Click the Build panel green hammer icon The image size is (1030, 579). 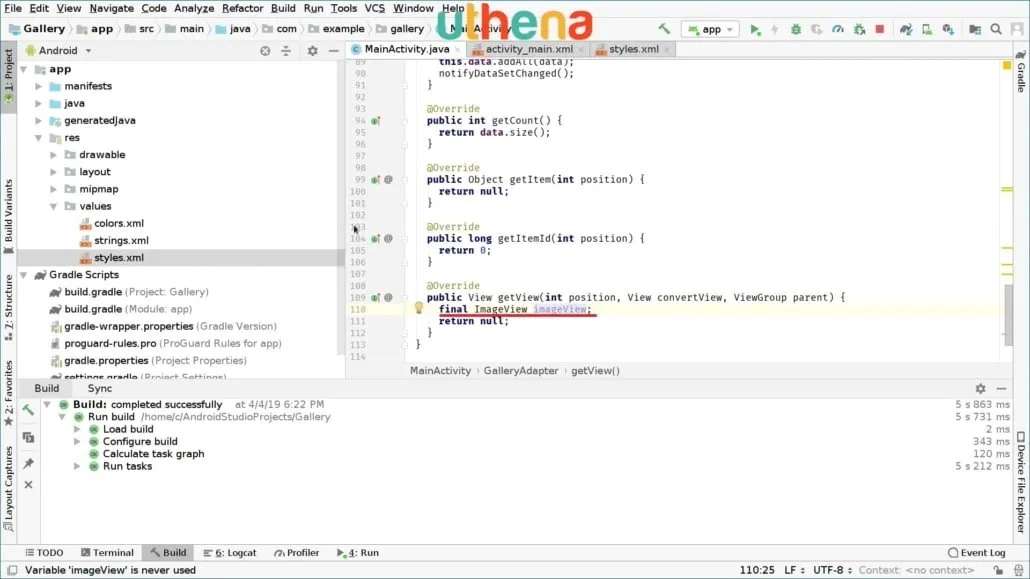click(x=28, y=410)
